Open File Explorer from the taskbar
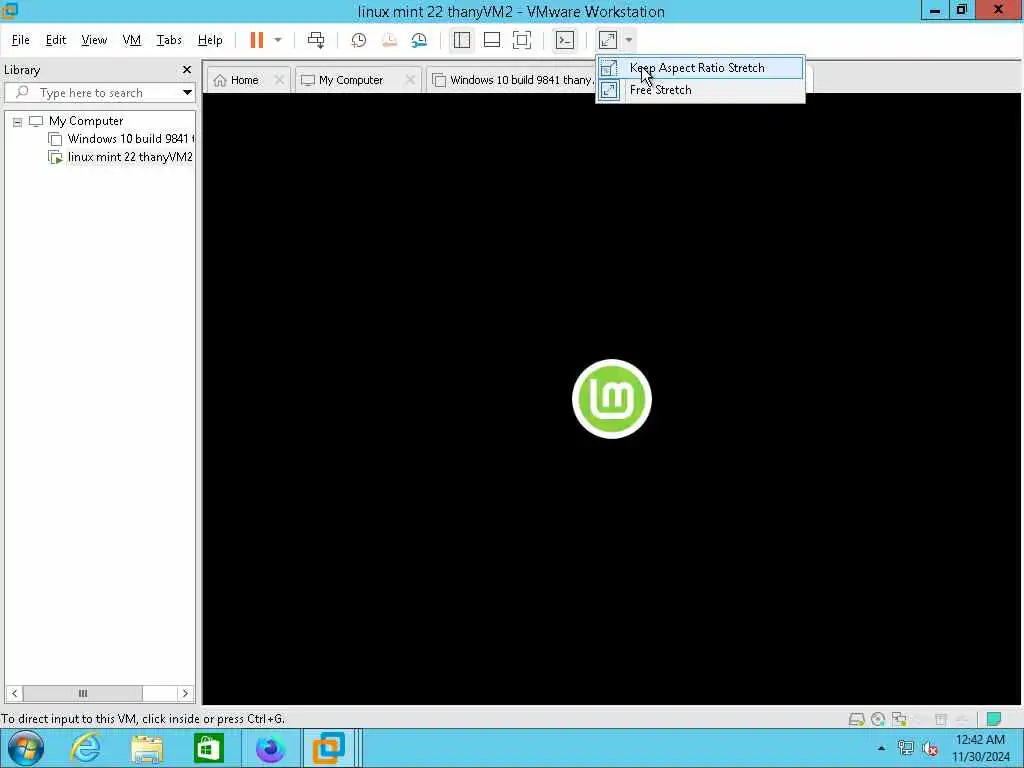Viewport: 1024px width, 768px height. click(x=147, y=748)
